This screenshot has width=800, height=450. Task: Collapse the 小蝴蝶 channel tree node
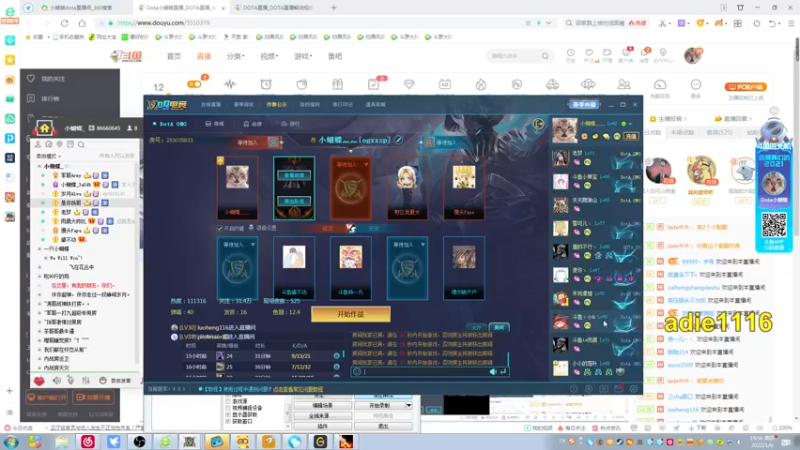tap(39, 166)
